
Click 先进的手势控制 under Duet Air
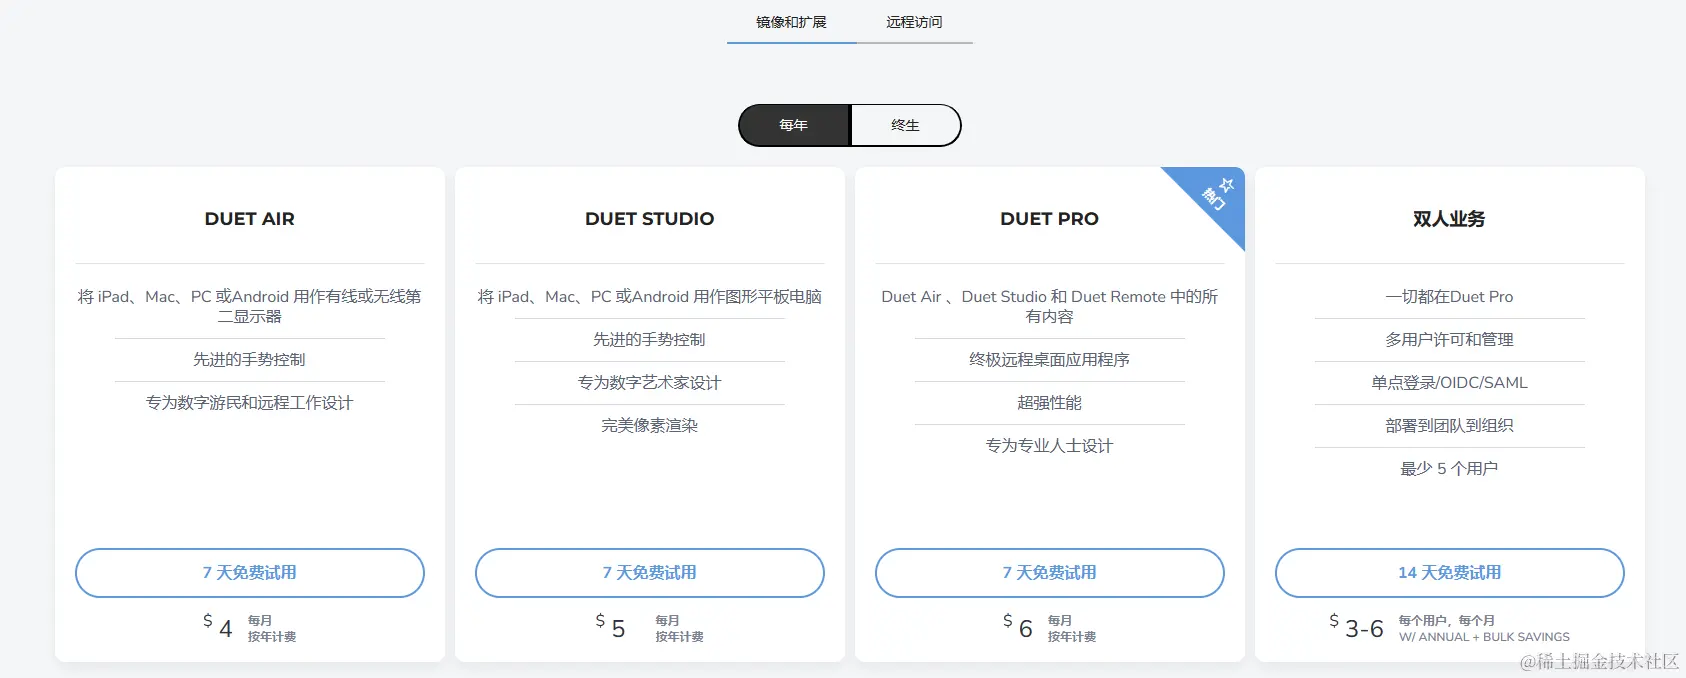coord(250,360)
